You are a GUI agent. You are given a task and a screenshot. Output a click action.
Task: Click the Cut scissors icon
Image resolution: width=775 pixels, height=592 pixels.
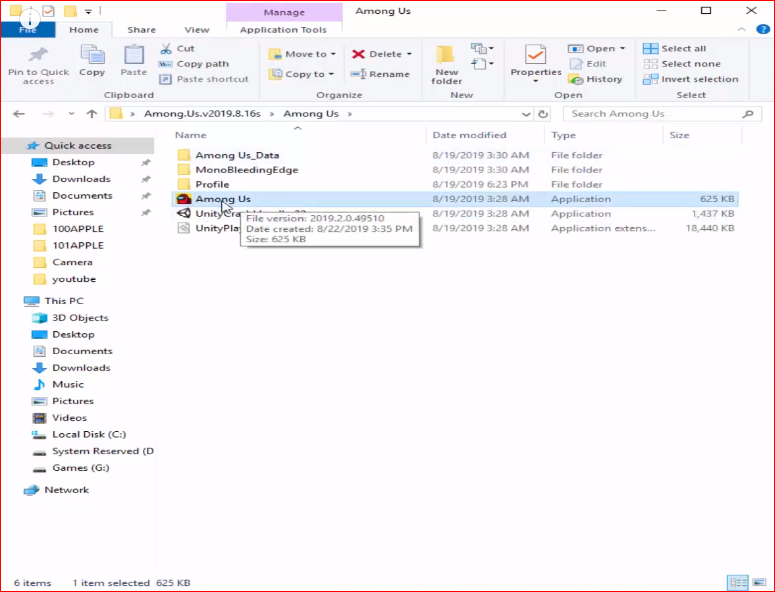166,48
